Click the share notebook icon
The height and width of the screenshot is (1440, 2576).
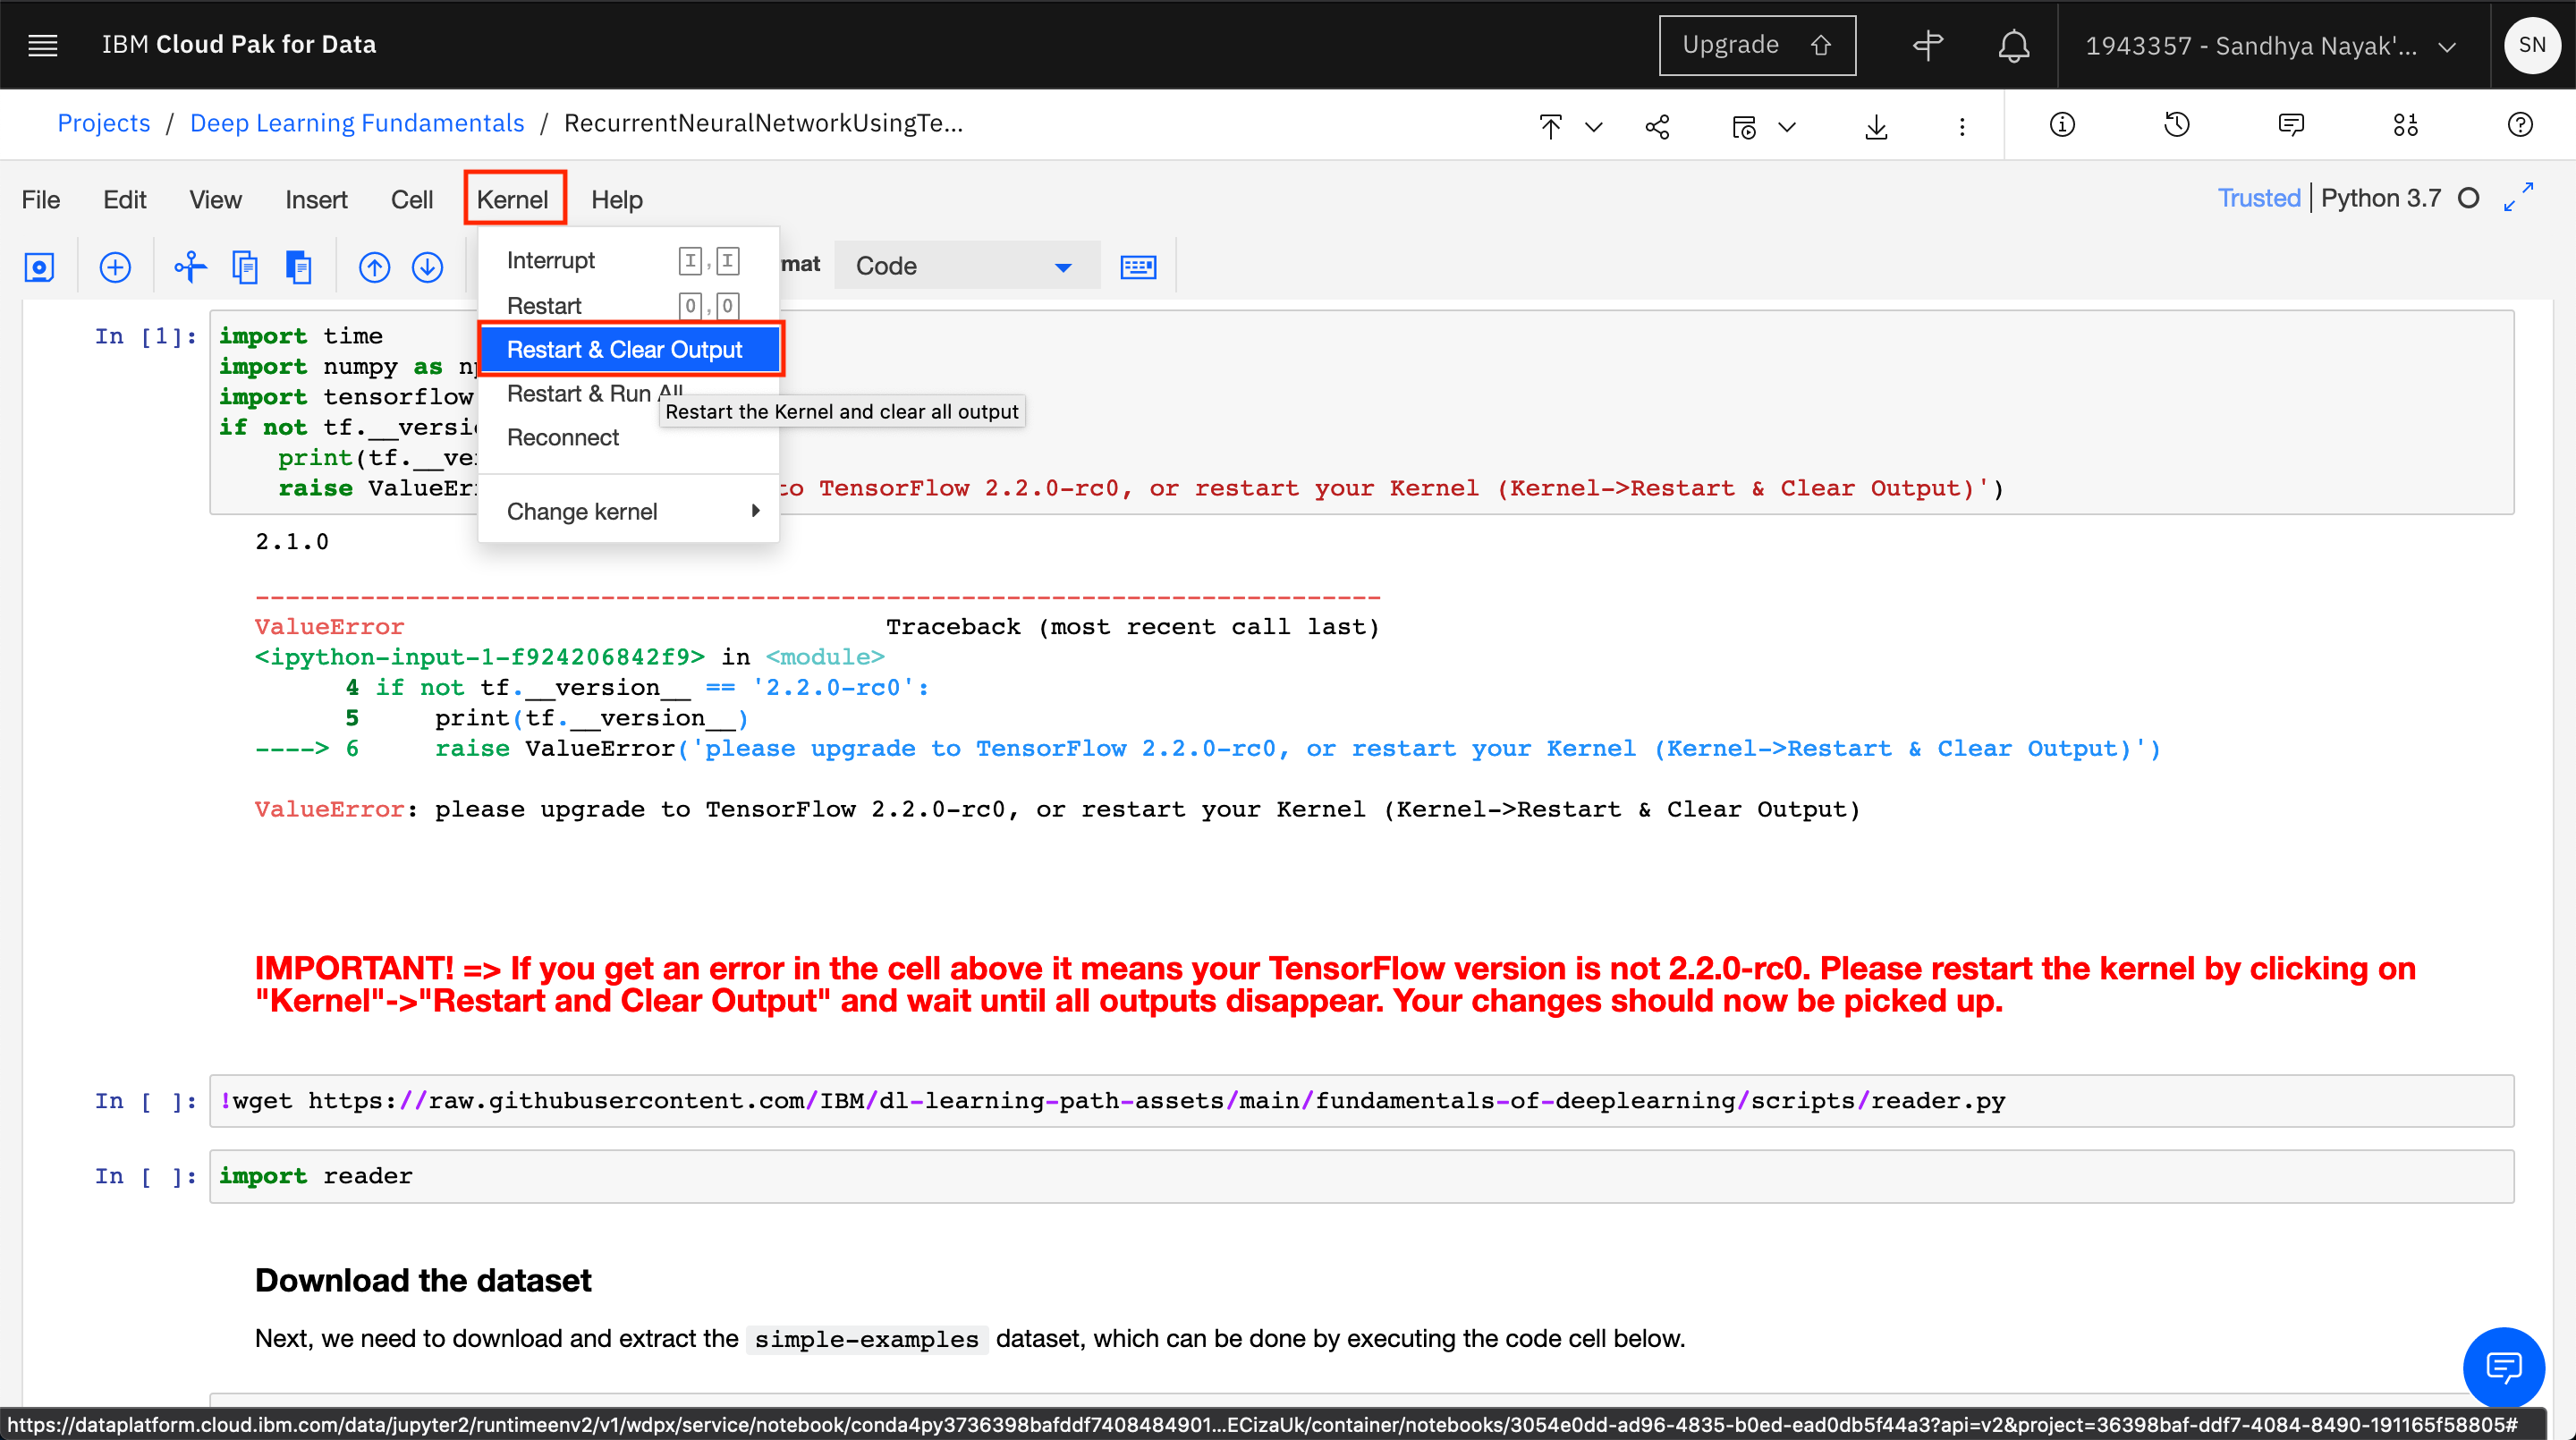[x=1657, y=126]
